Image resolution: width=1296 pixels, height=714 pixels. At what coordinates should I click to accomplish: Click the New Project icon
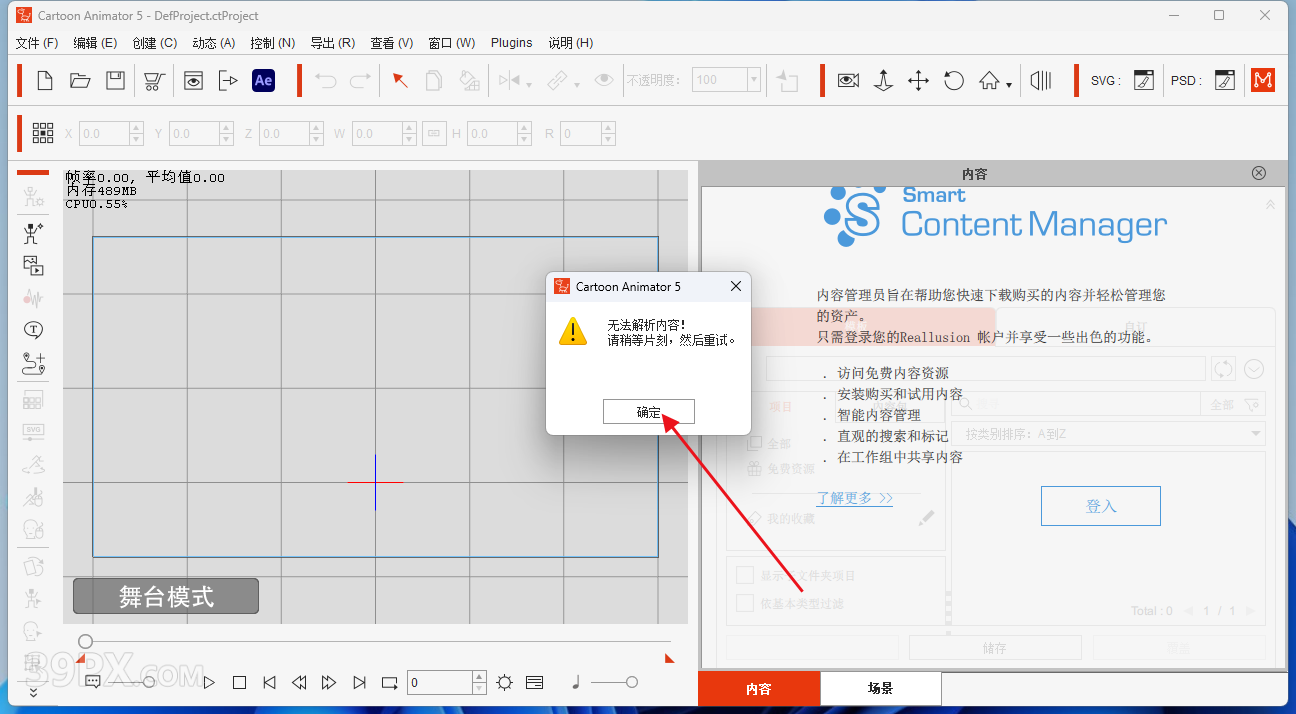click(45, 81)
